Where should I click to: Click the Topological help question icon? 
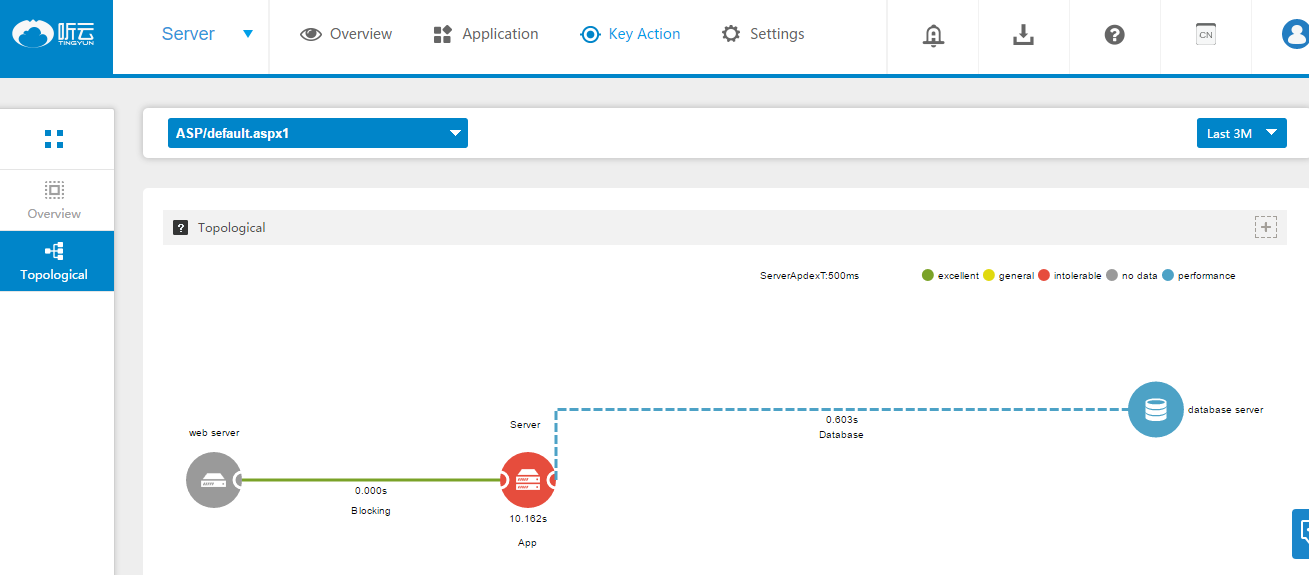tap(181, 228)
